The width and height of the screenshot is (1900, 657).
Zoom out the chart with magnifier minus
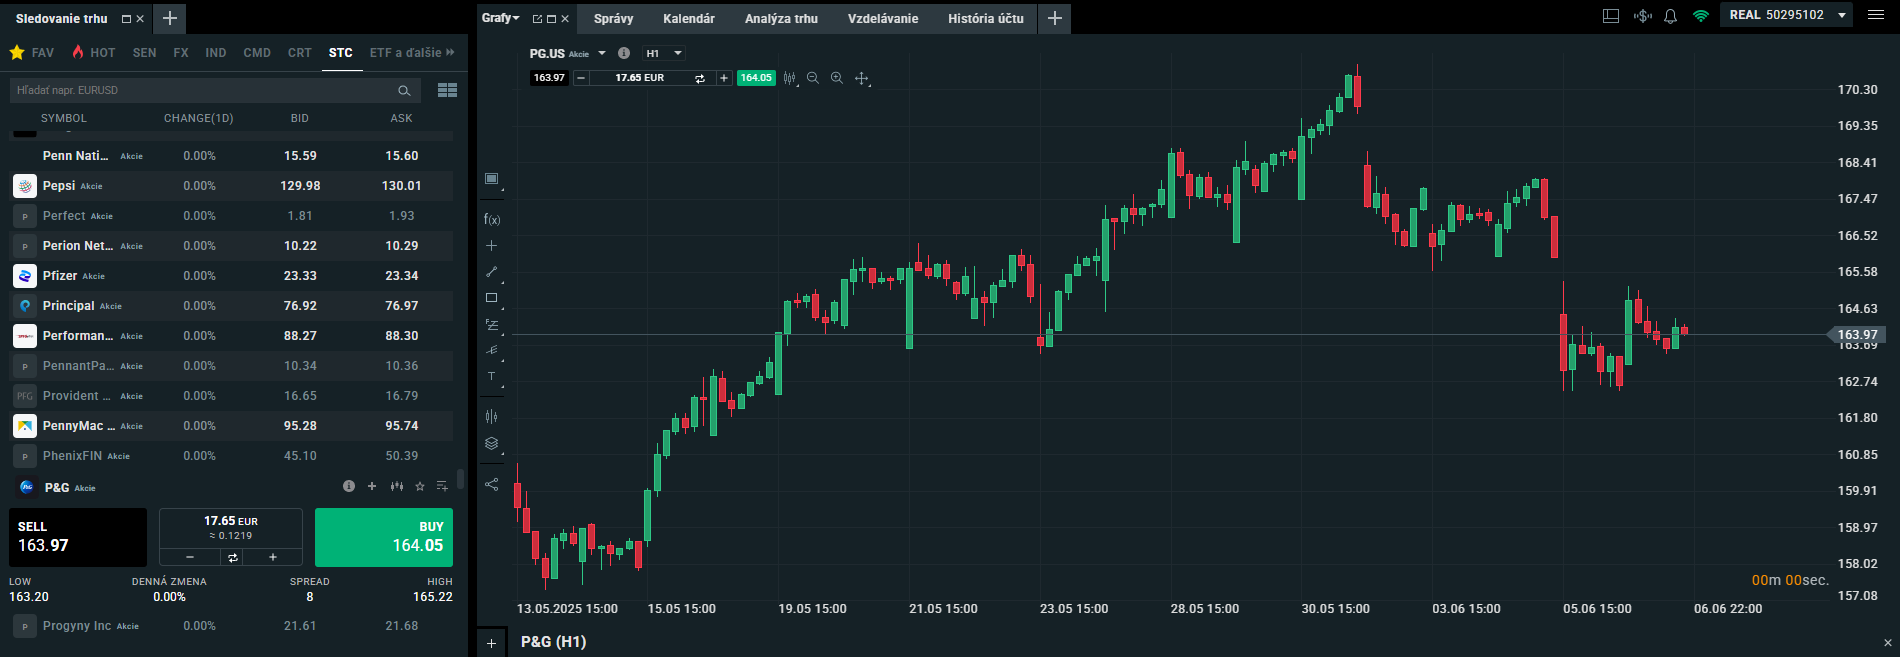[813, 78]
